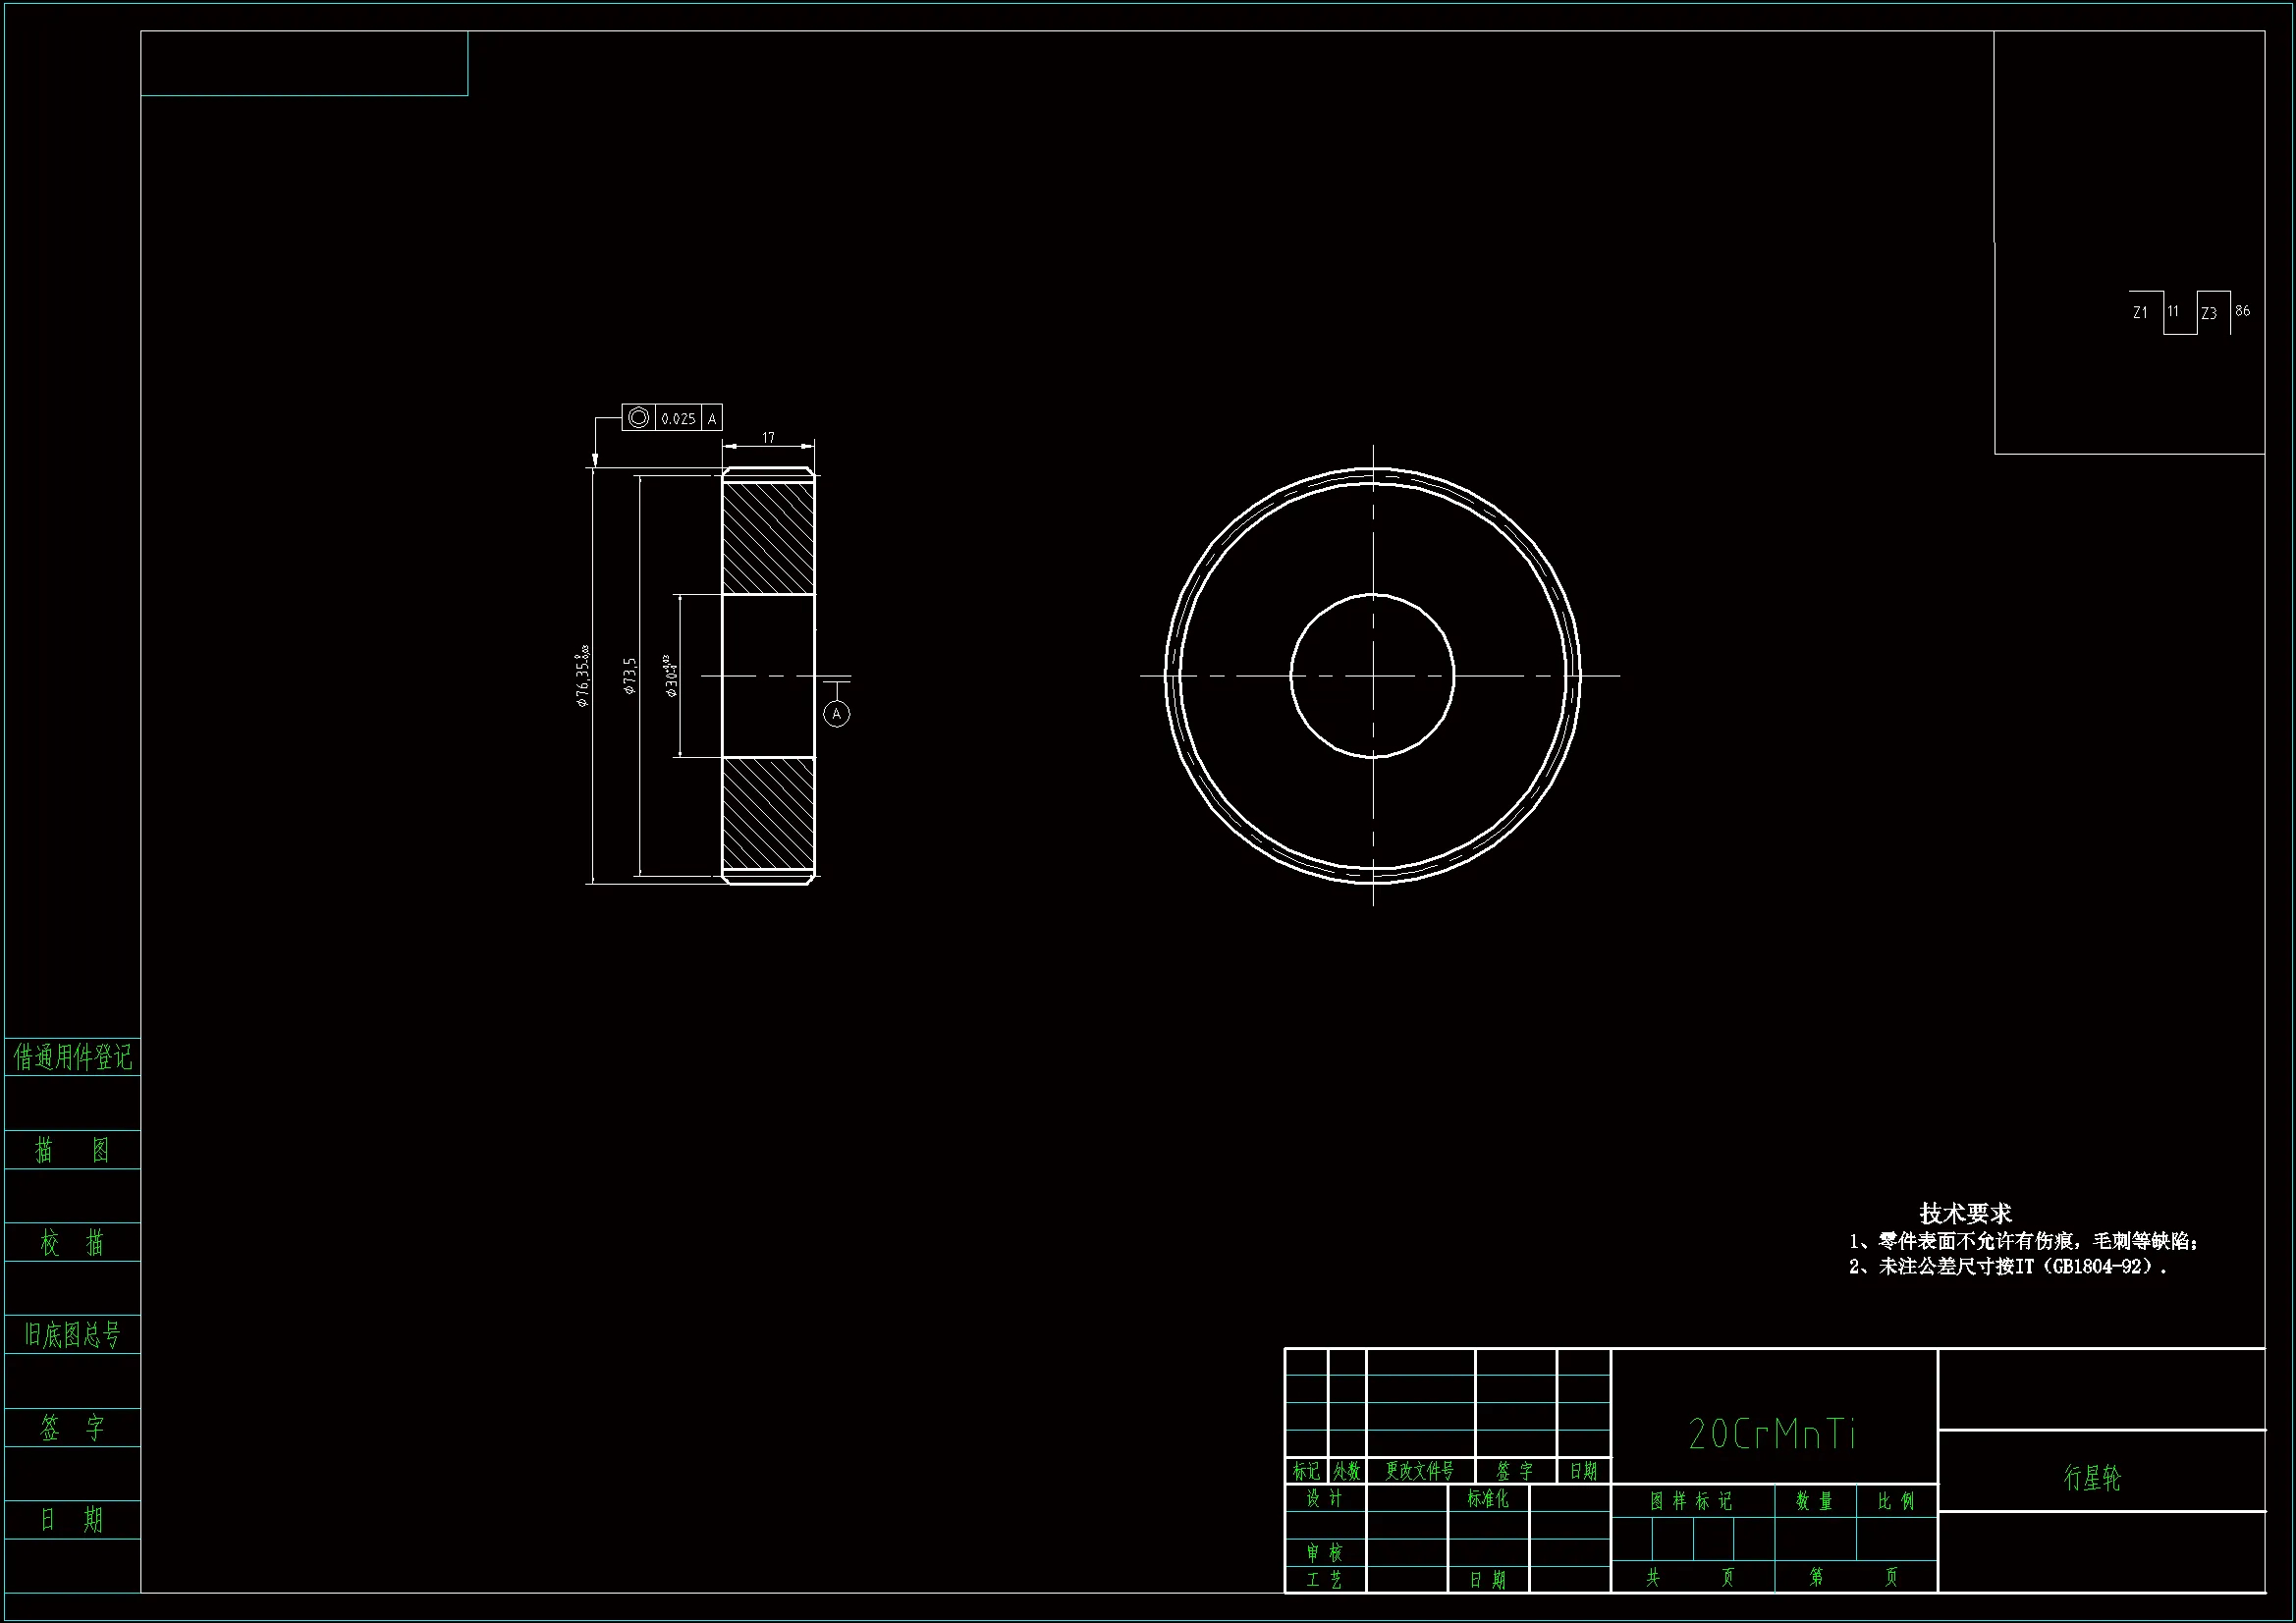Select the Φ30 bore dimension text
Viewport: 2296px width, 1623px height.
[x=671, y=676]
